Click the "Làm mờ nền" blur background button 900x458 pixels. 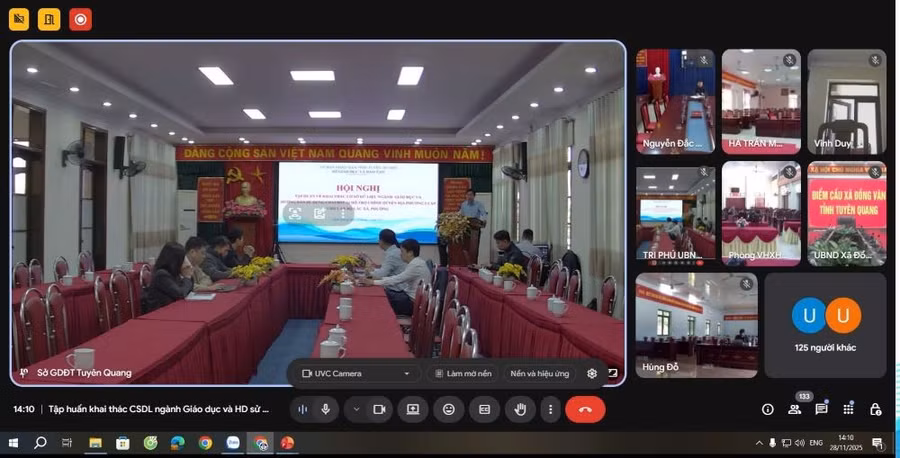tap(462, 373)
